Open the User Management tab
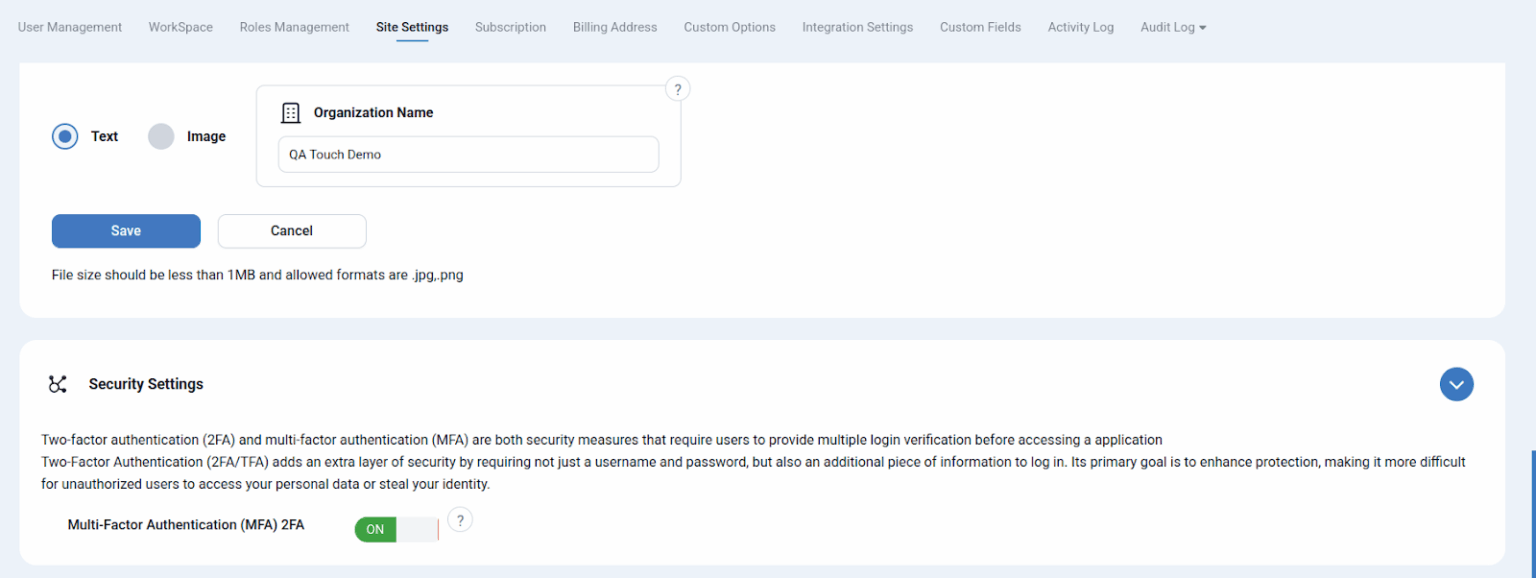This screenshot has height=578, width=1536. (70, 27)
